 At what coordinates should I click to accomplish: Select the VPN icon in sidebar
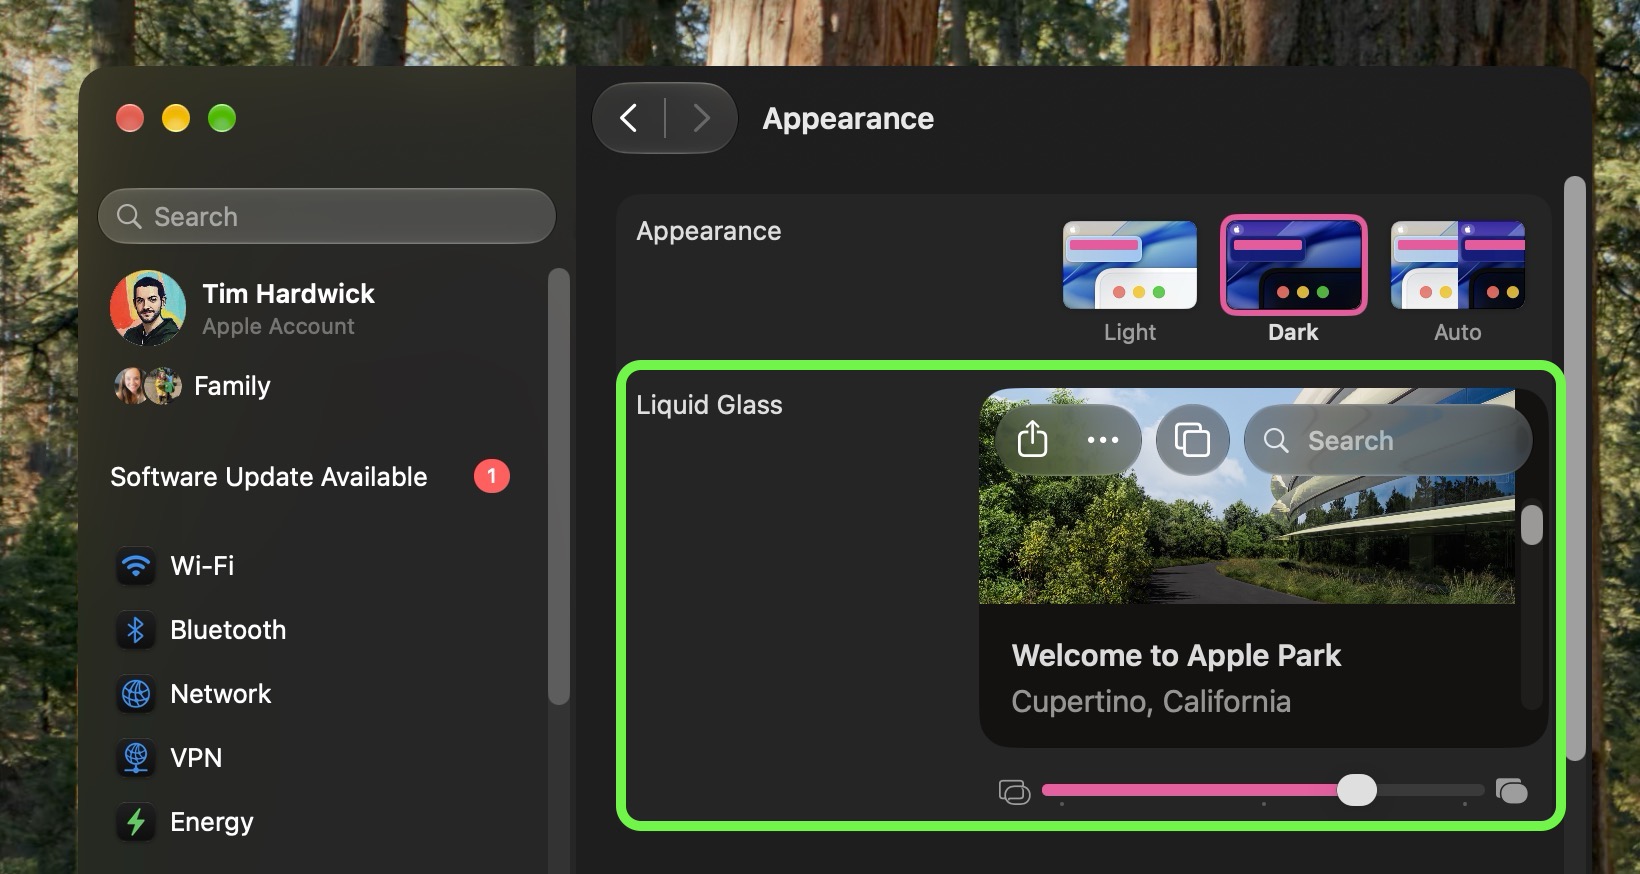pos(136,758)
